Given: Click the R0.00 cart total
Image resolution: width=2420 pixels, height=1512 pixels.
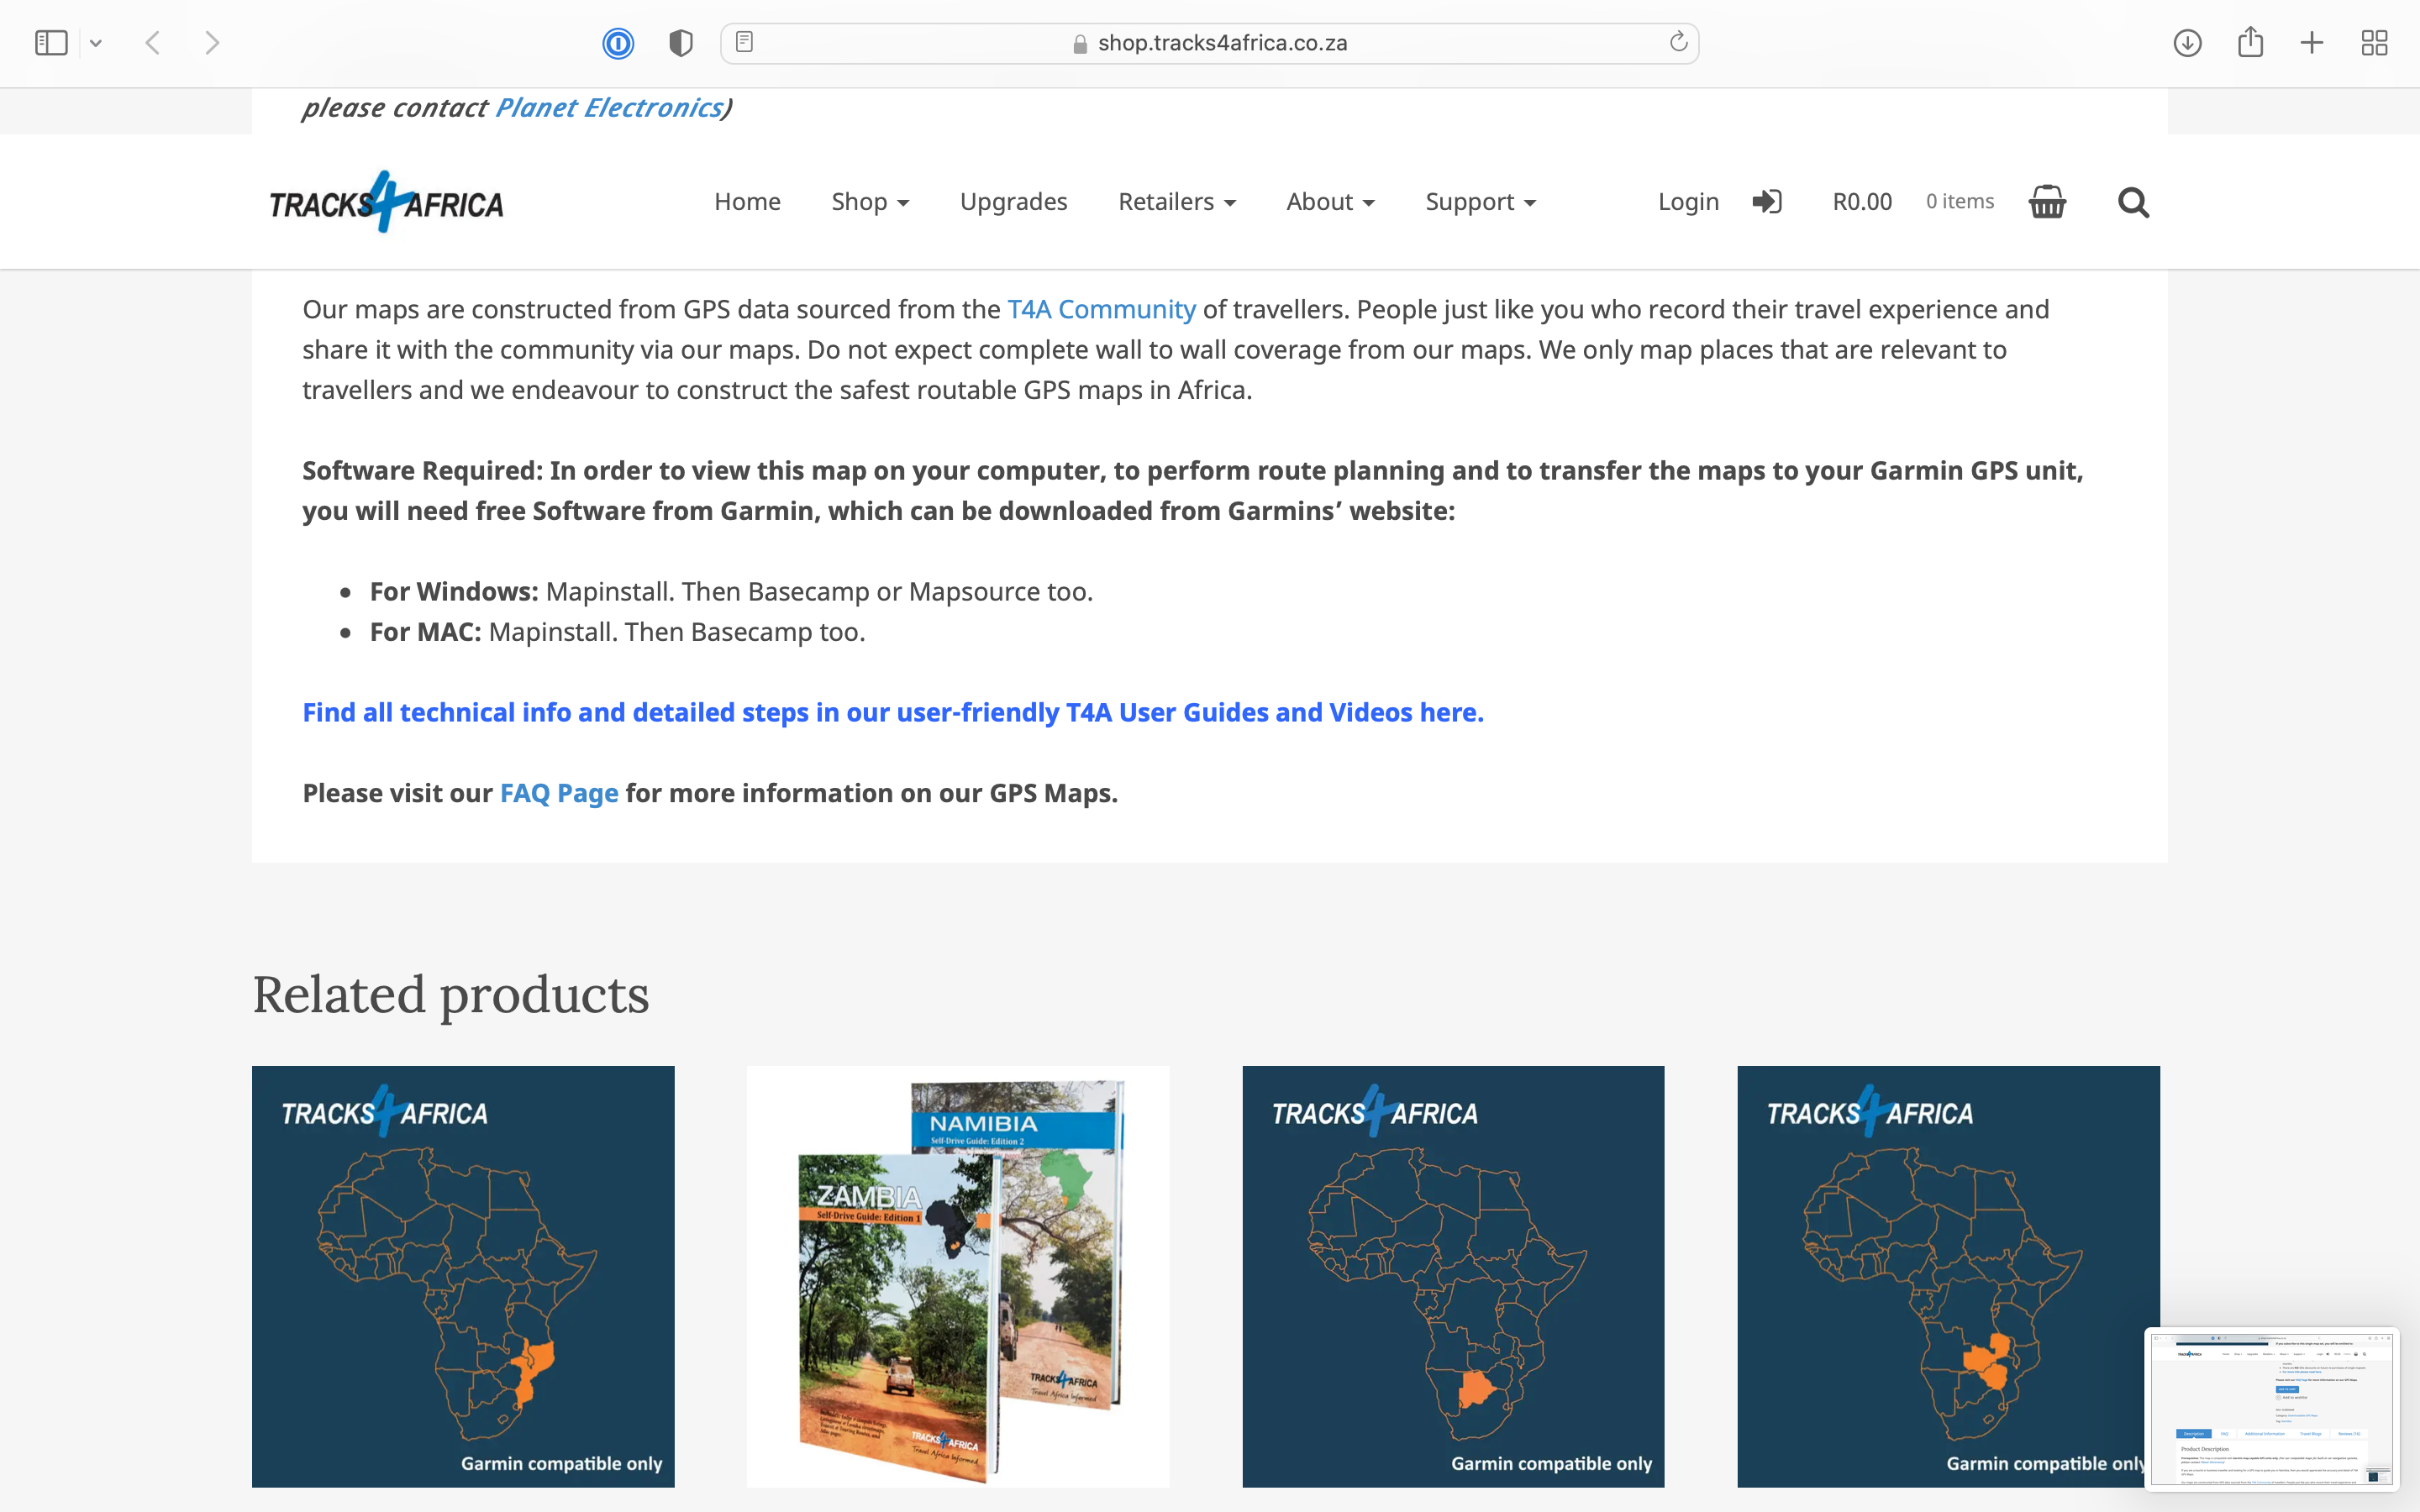Looking at the screenshot, I should click(1862, 201).
